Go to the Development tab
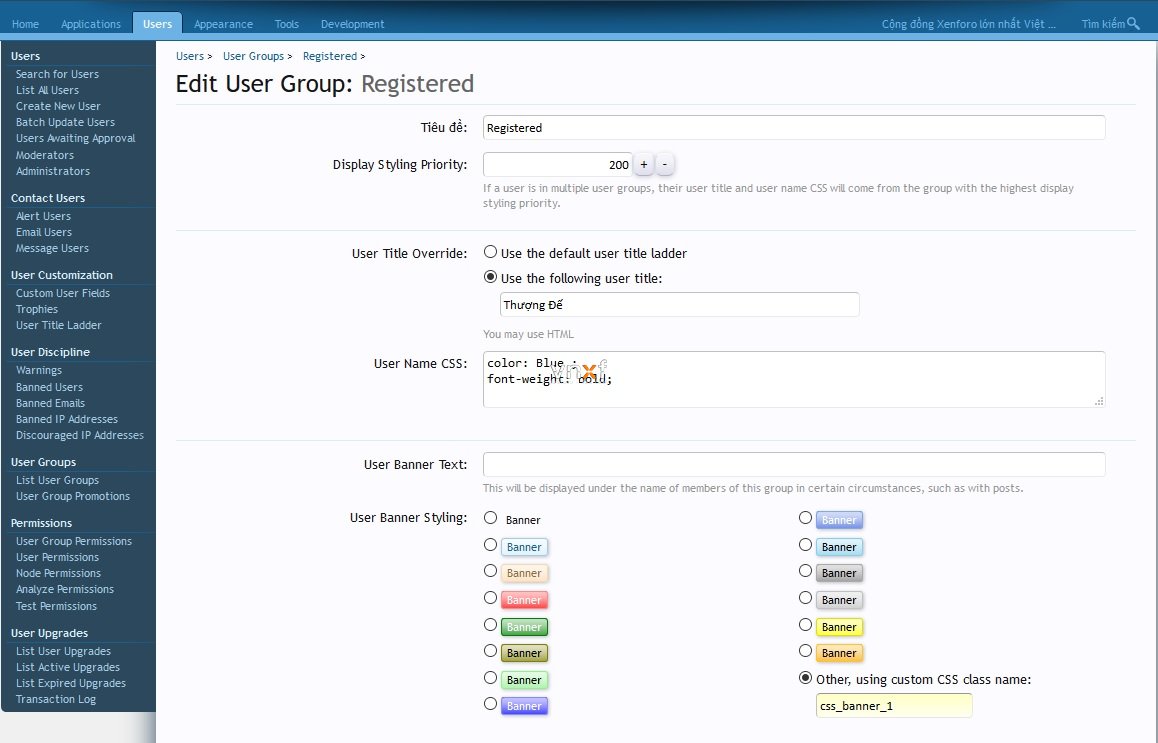Image resolution: width=1158 pixels, height=743 pixels. pyautogui.click(x=352, y=24)
